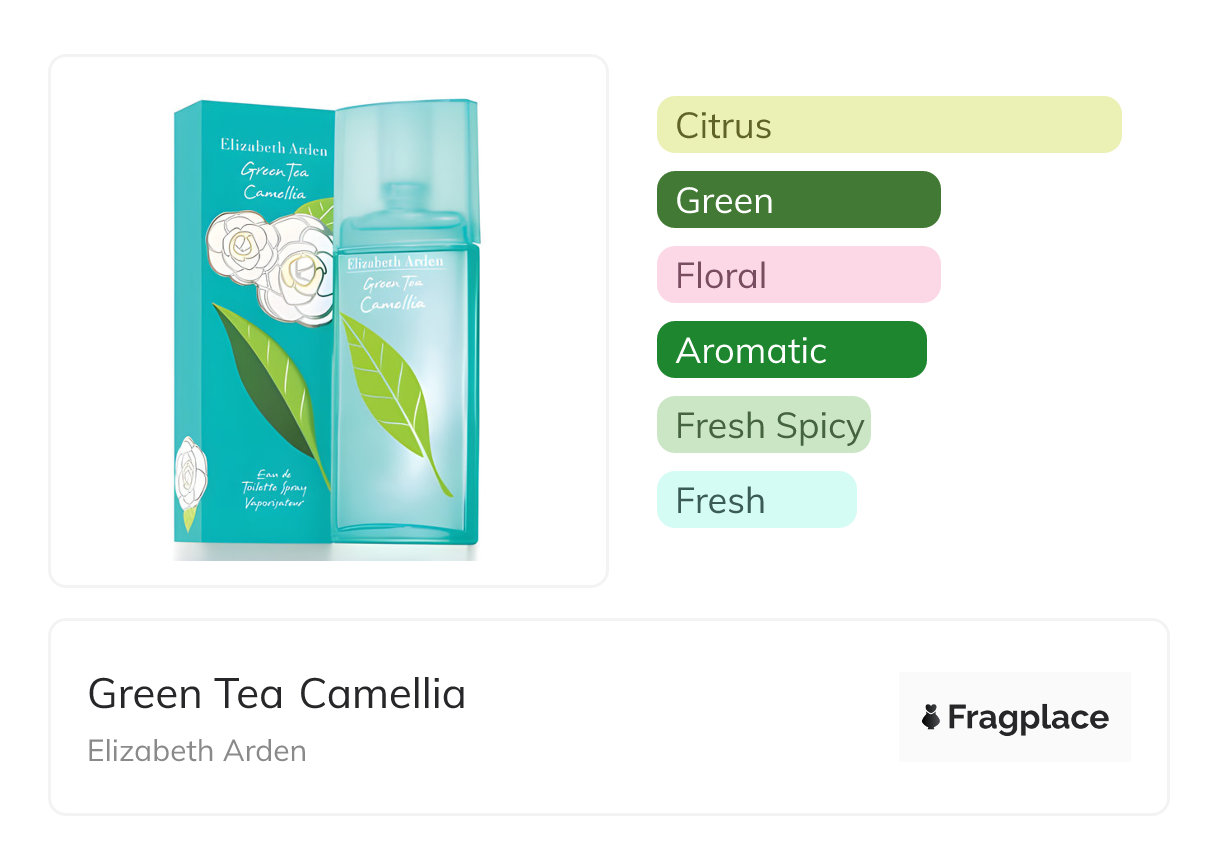Click Green Tea Camellia script on the box
This screenshot has width=1218, height=864.
pos(274,181)
